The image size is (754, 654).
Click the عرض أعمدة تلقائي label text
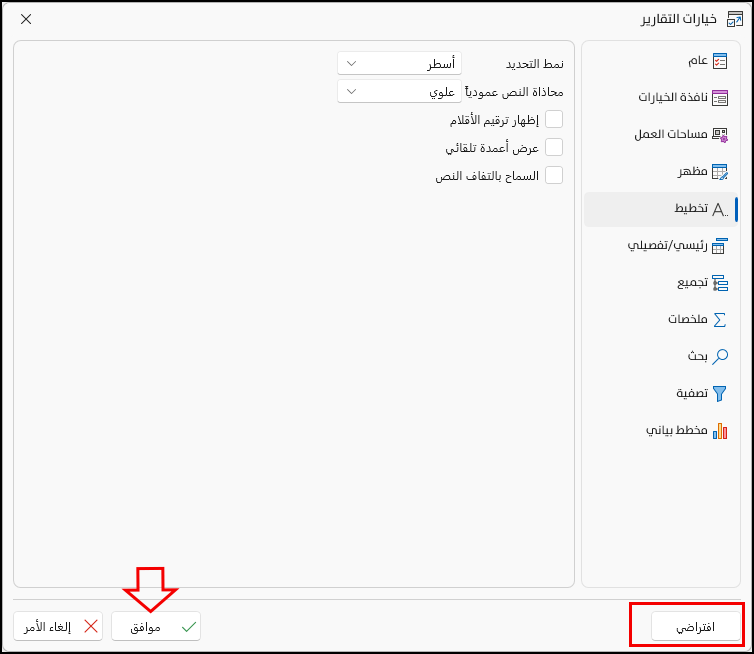[x=492, y=148]
